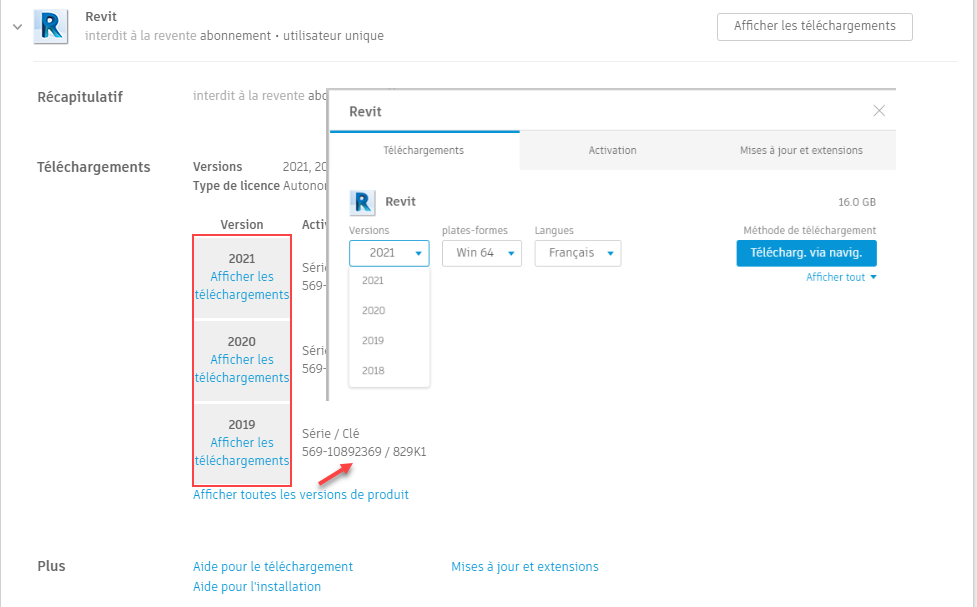This screenshot has height=607, width=977.
Task: Open Mises à jour et extensions tab
Action: (x=801, y=150)
